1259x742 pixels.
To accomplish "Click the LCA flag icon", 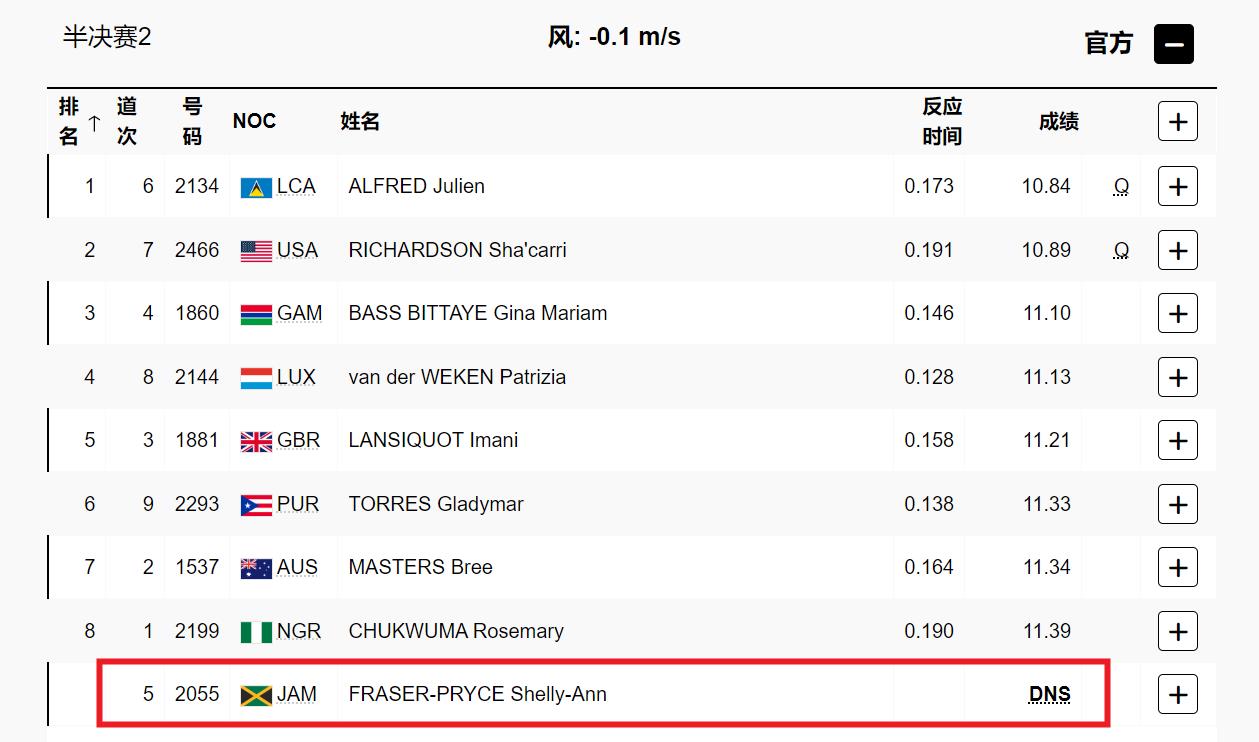I will pyautogui.click(x=256, y=187).
